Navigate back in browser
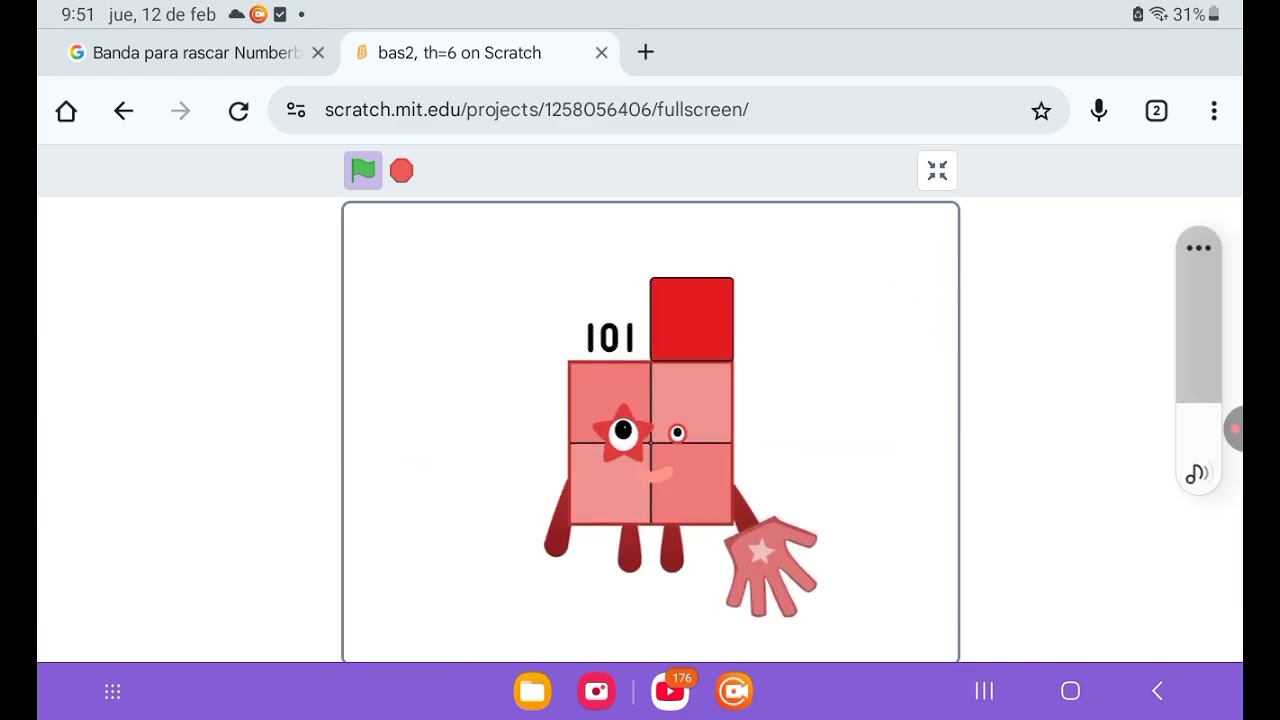Screen dimensions: 1280x720 coord(124,110)
